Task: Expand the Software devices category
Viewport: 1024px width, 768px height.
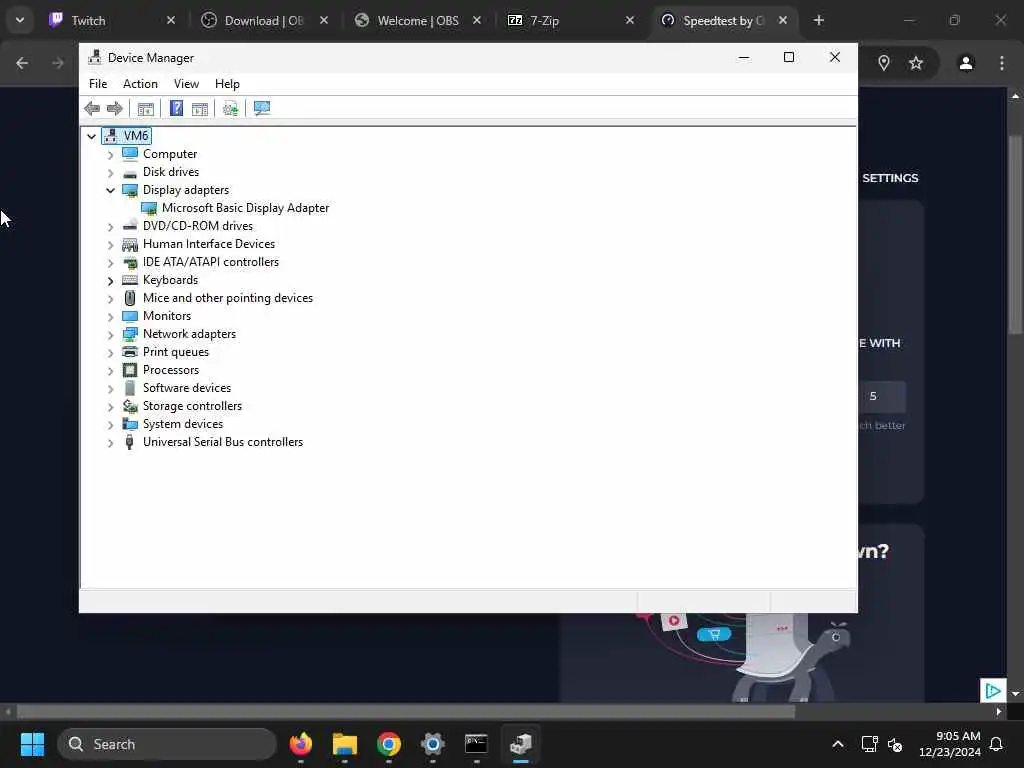Action: pos(110,389)
